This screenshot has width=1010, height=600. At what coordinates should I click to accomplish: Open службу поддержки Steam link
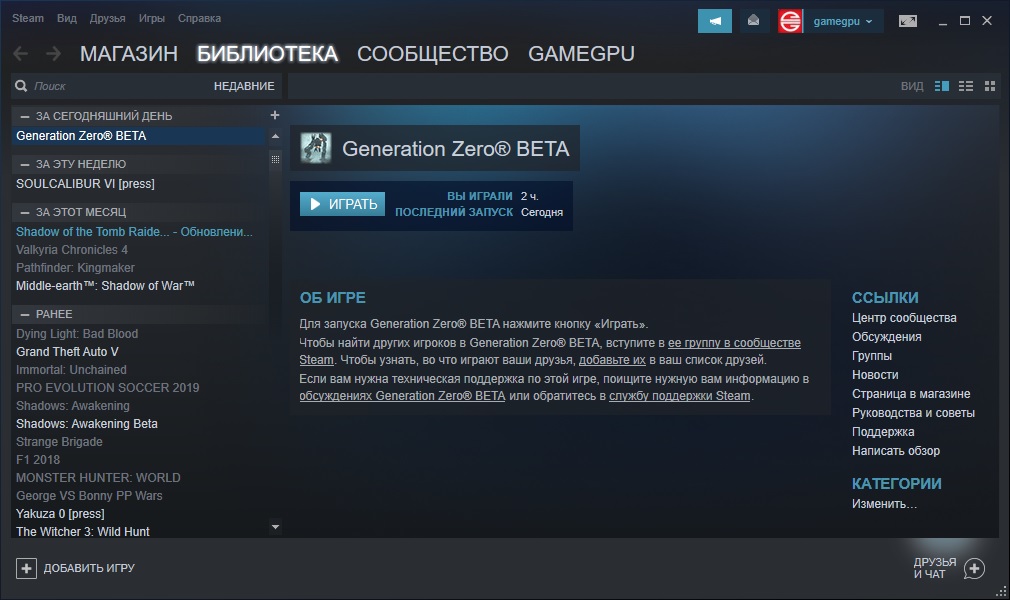(680, 396)
